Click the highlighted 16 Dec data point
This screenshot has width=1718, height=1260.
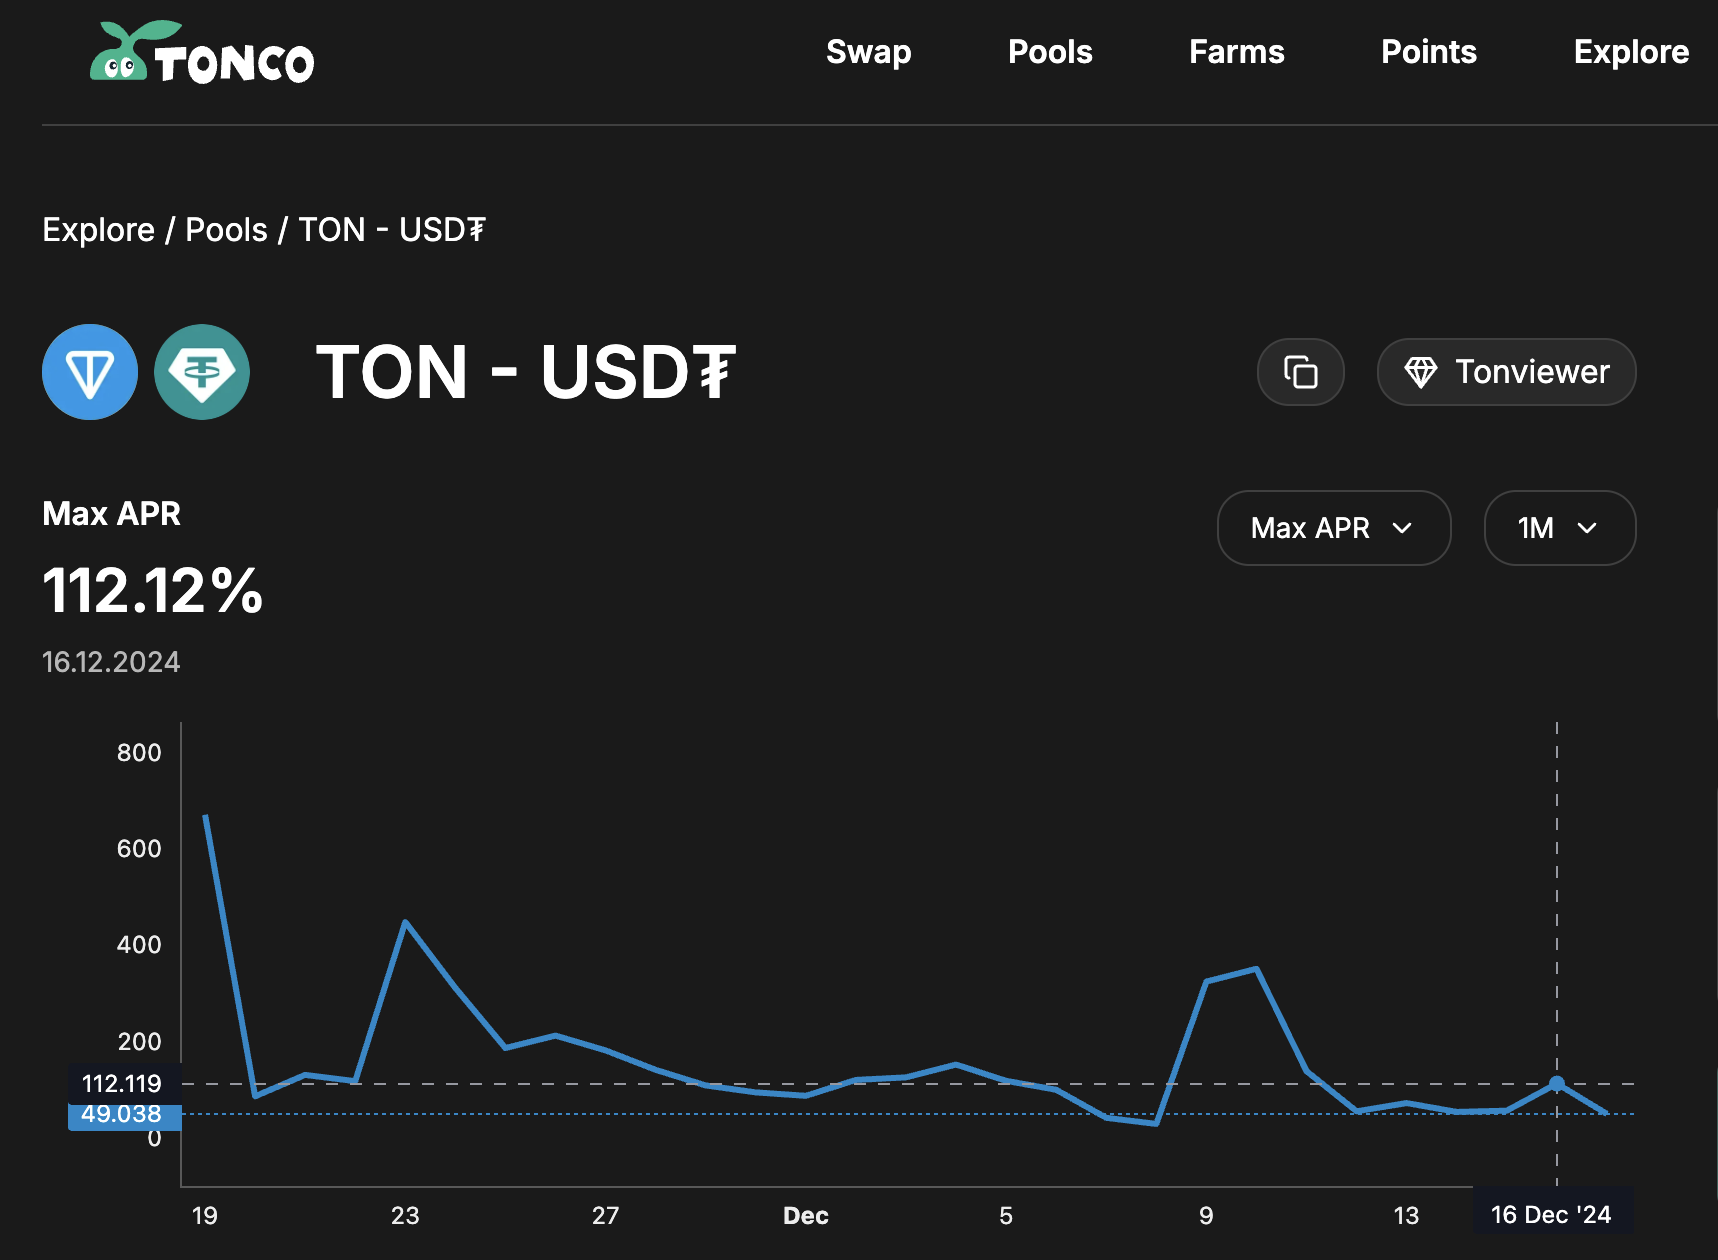1557,1083
